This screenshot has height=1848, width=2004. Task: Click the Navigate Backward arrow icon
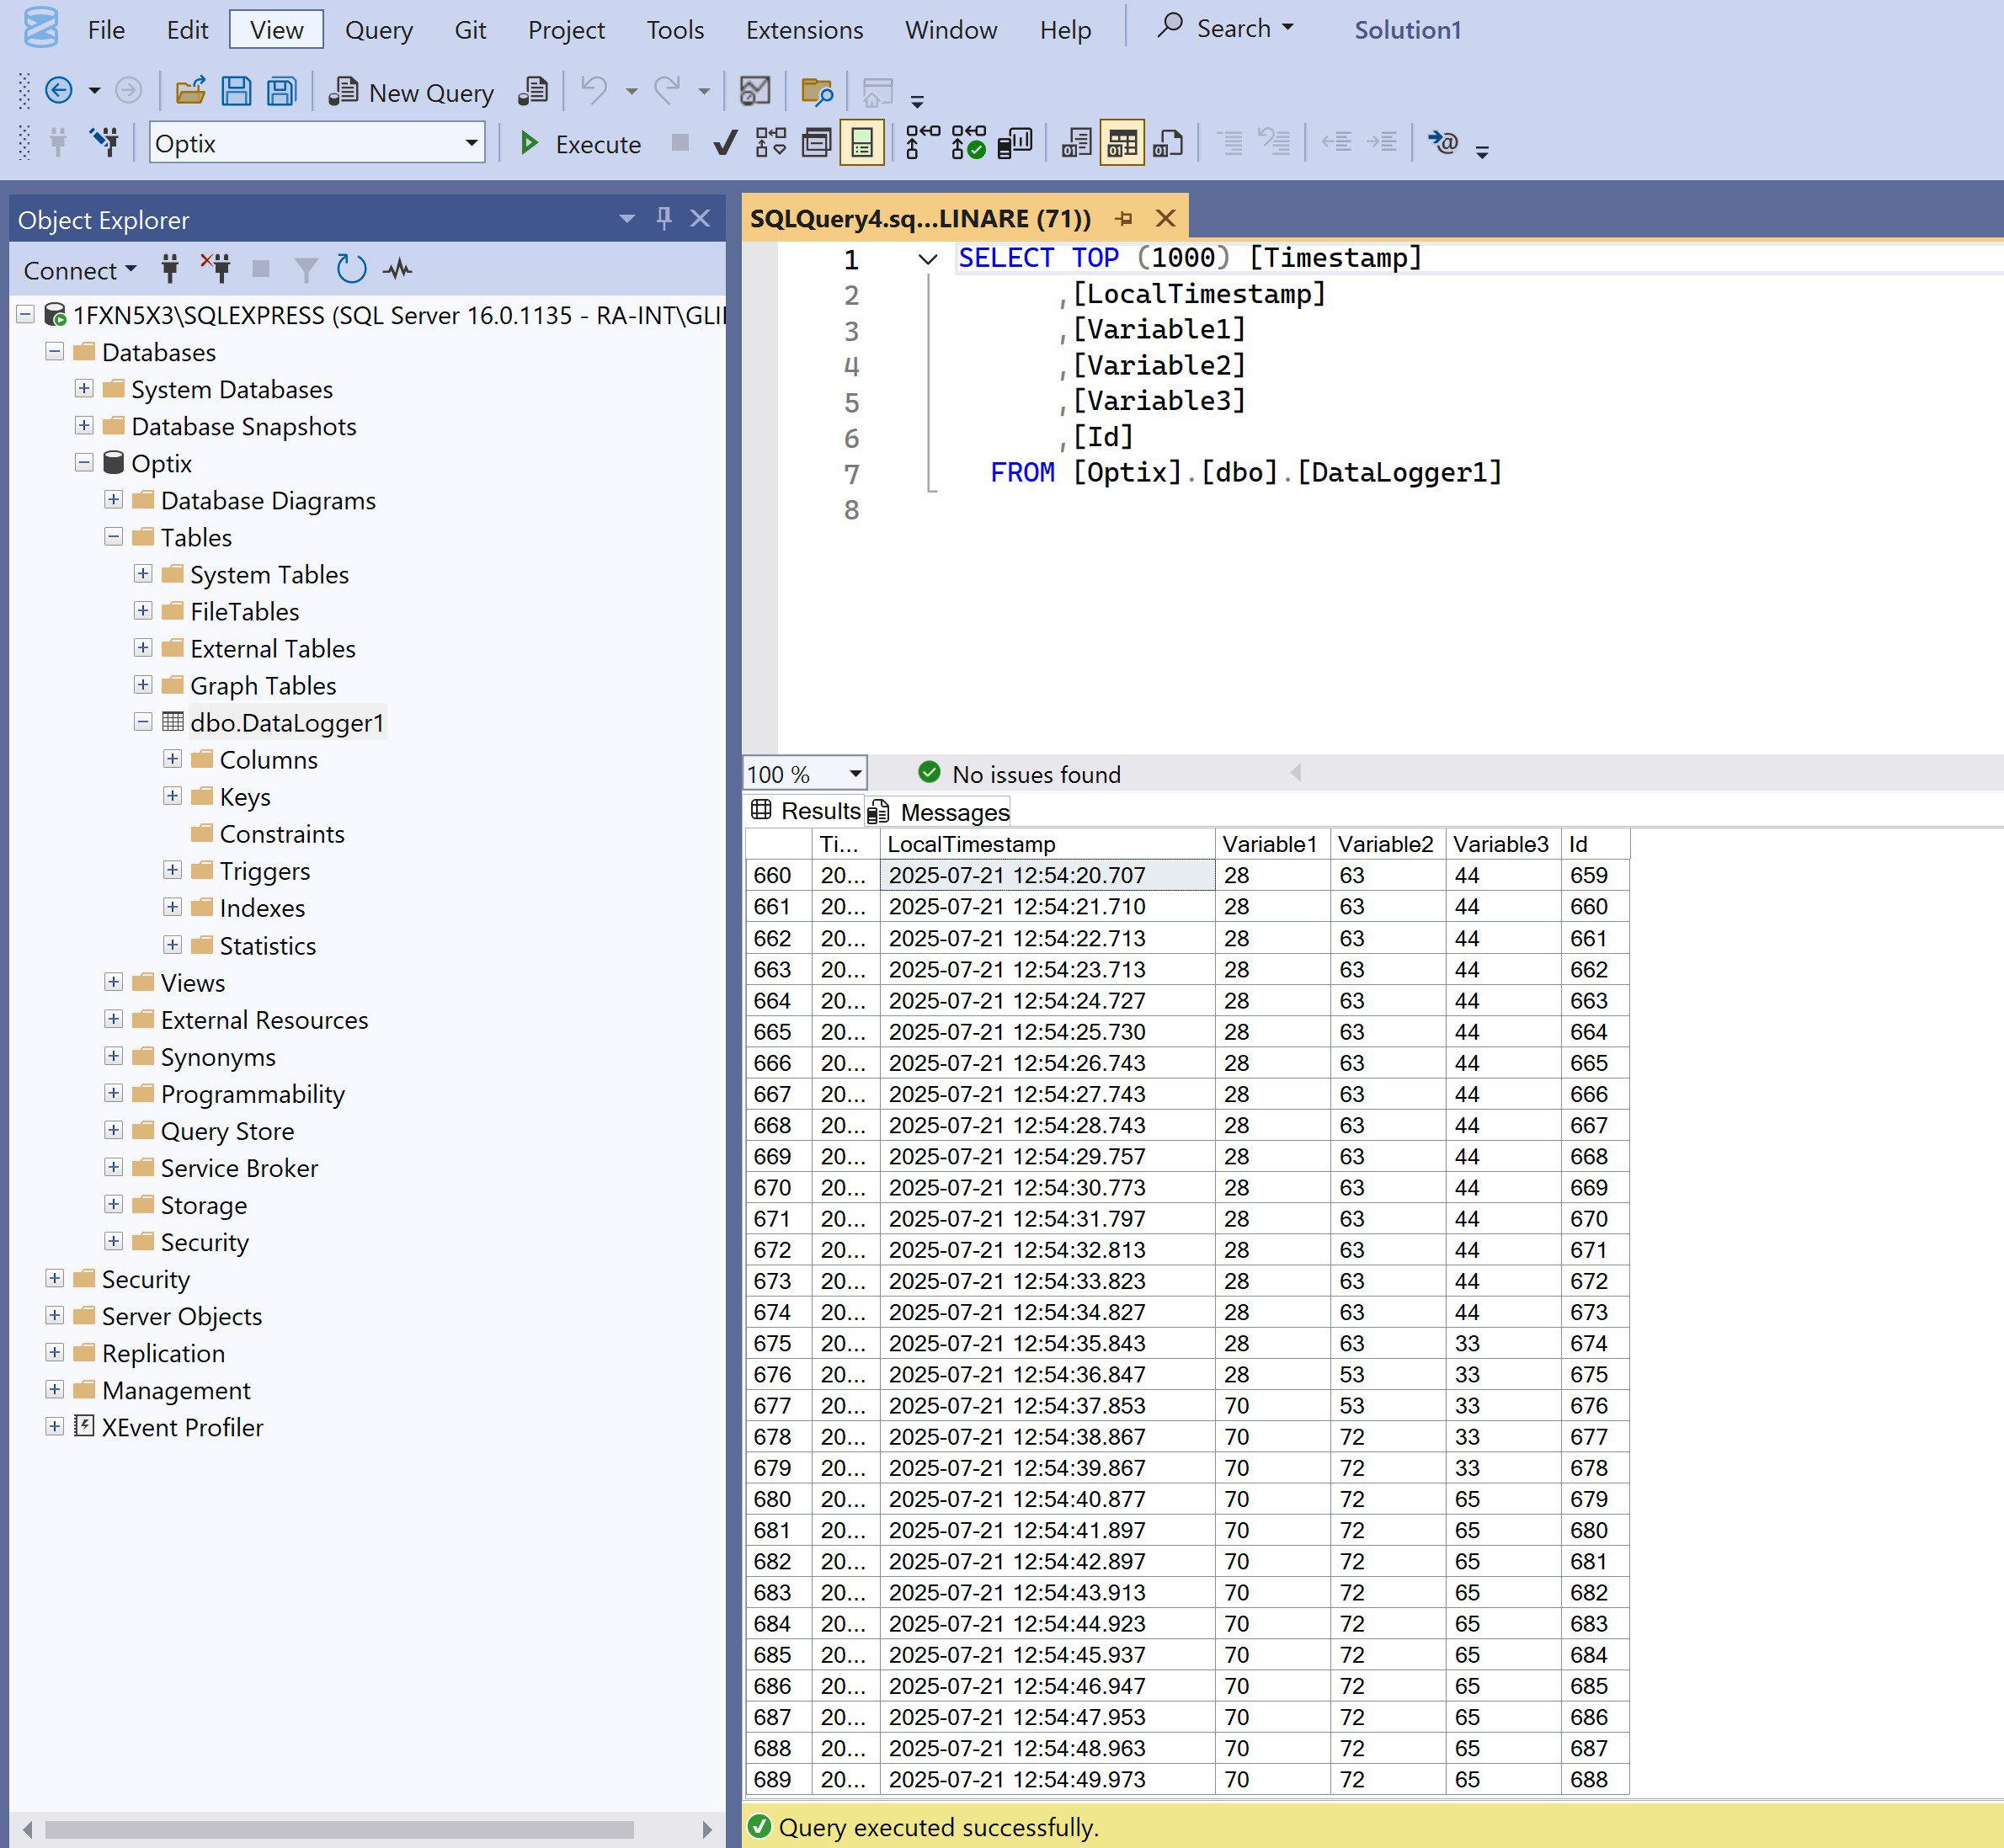click(x=59, y=91)
